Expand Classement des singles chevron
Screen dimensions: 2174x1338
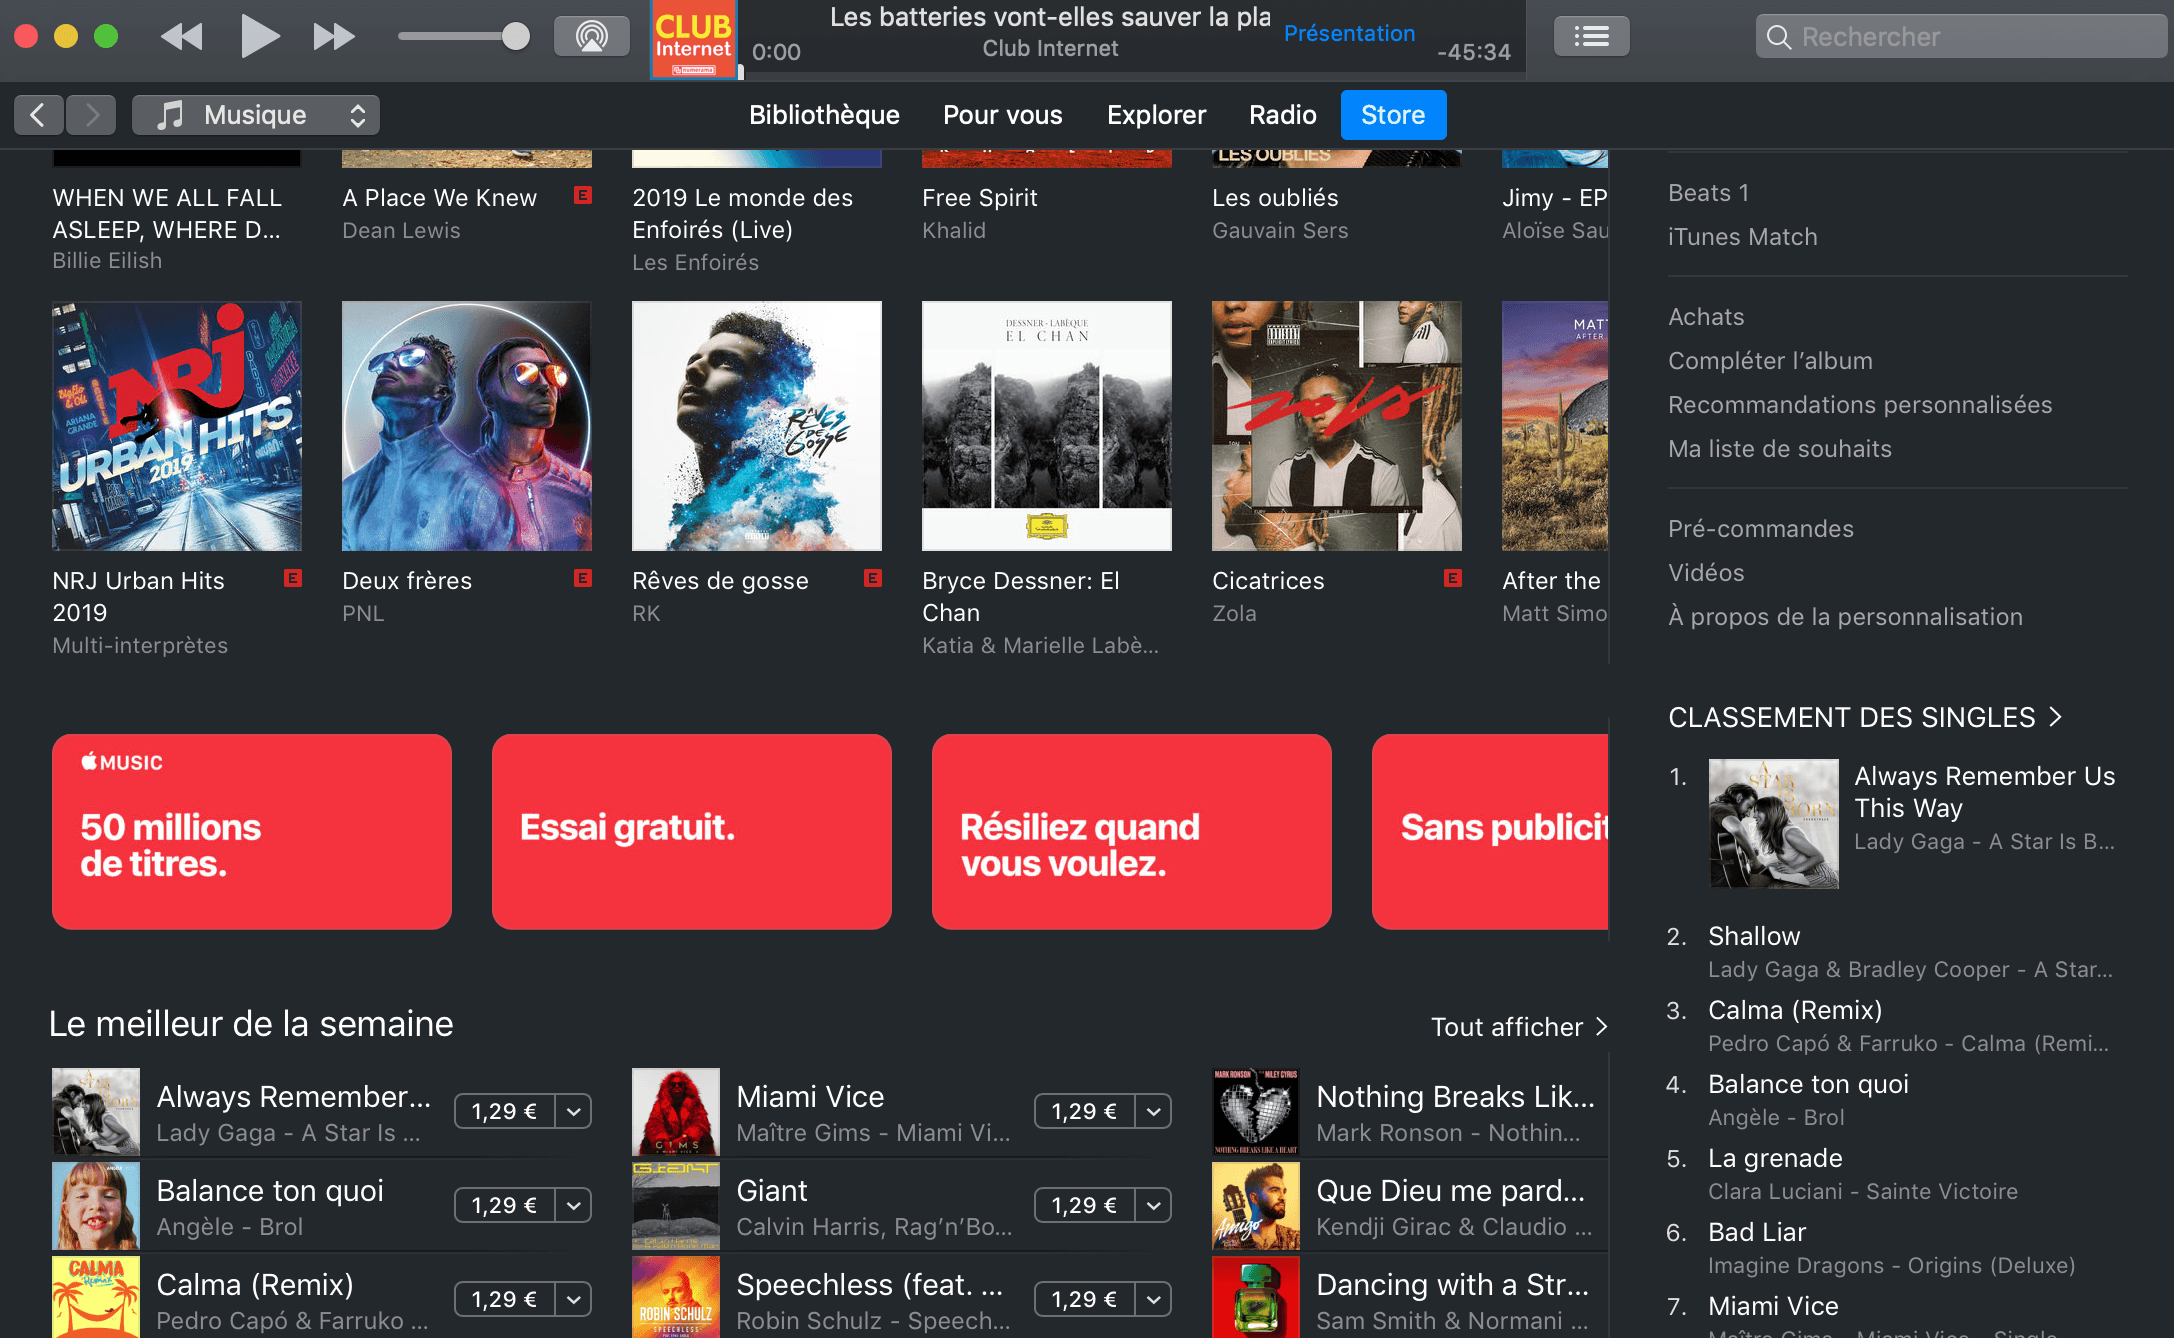coord(2056,717)
